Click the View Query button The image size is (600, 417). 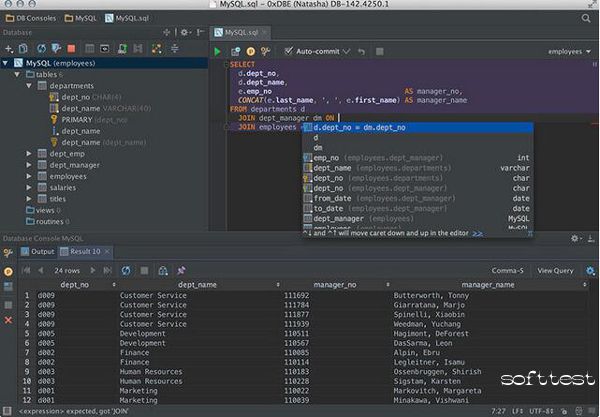(555, 271)
